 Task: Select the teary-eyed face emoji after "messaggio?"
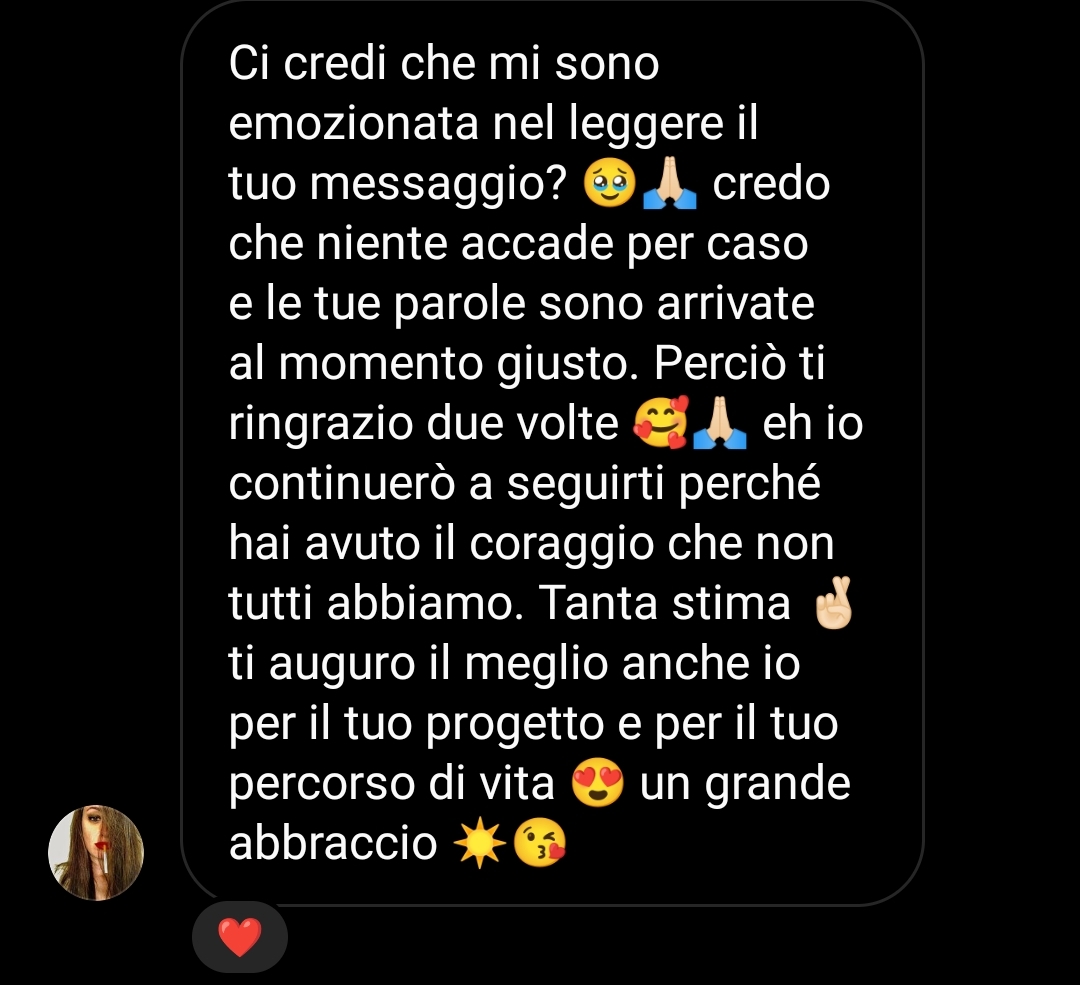click(x=609, y=183)
